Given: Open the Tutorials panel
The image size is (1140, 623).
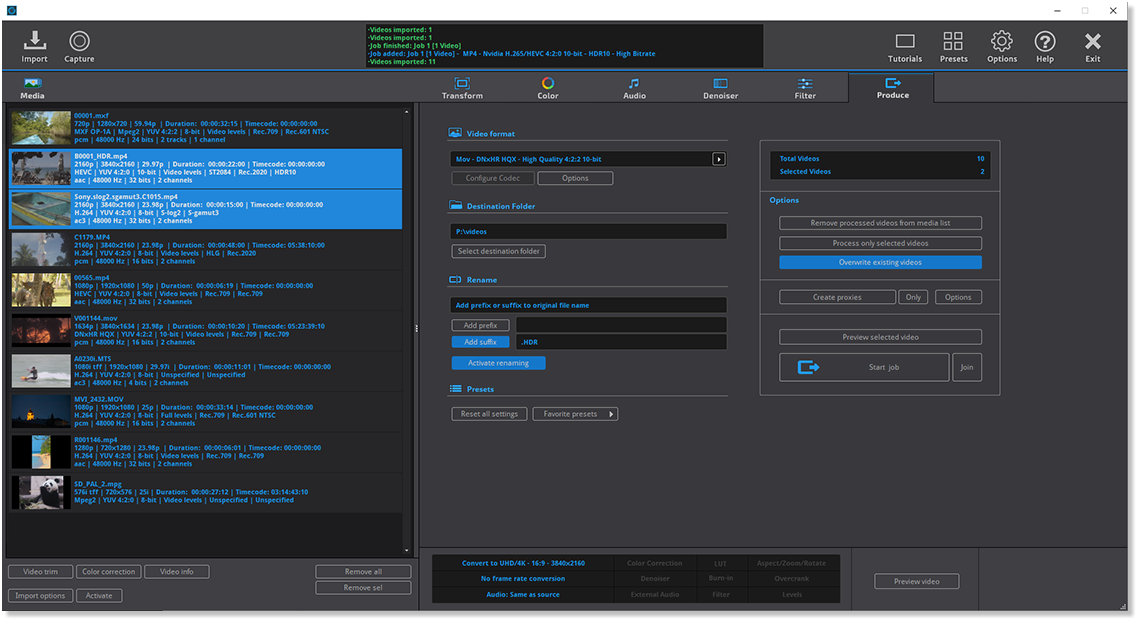Looking at the screenshot, I should tap(904, 47).
